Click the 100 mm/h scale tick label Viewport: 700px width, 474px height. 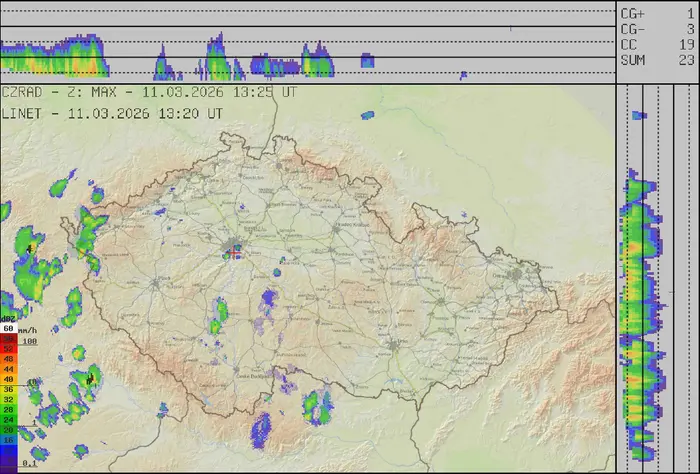pos(29,341)
